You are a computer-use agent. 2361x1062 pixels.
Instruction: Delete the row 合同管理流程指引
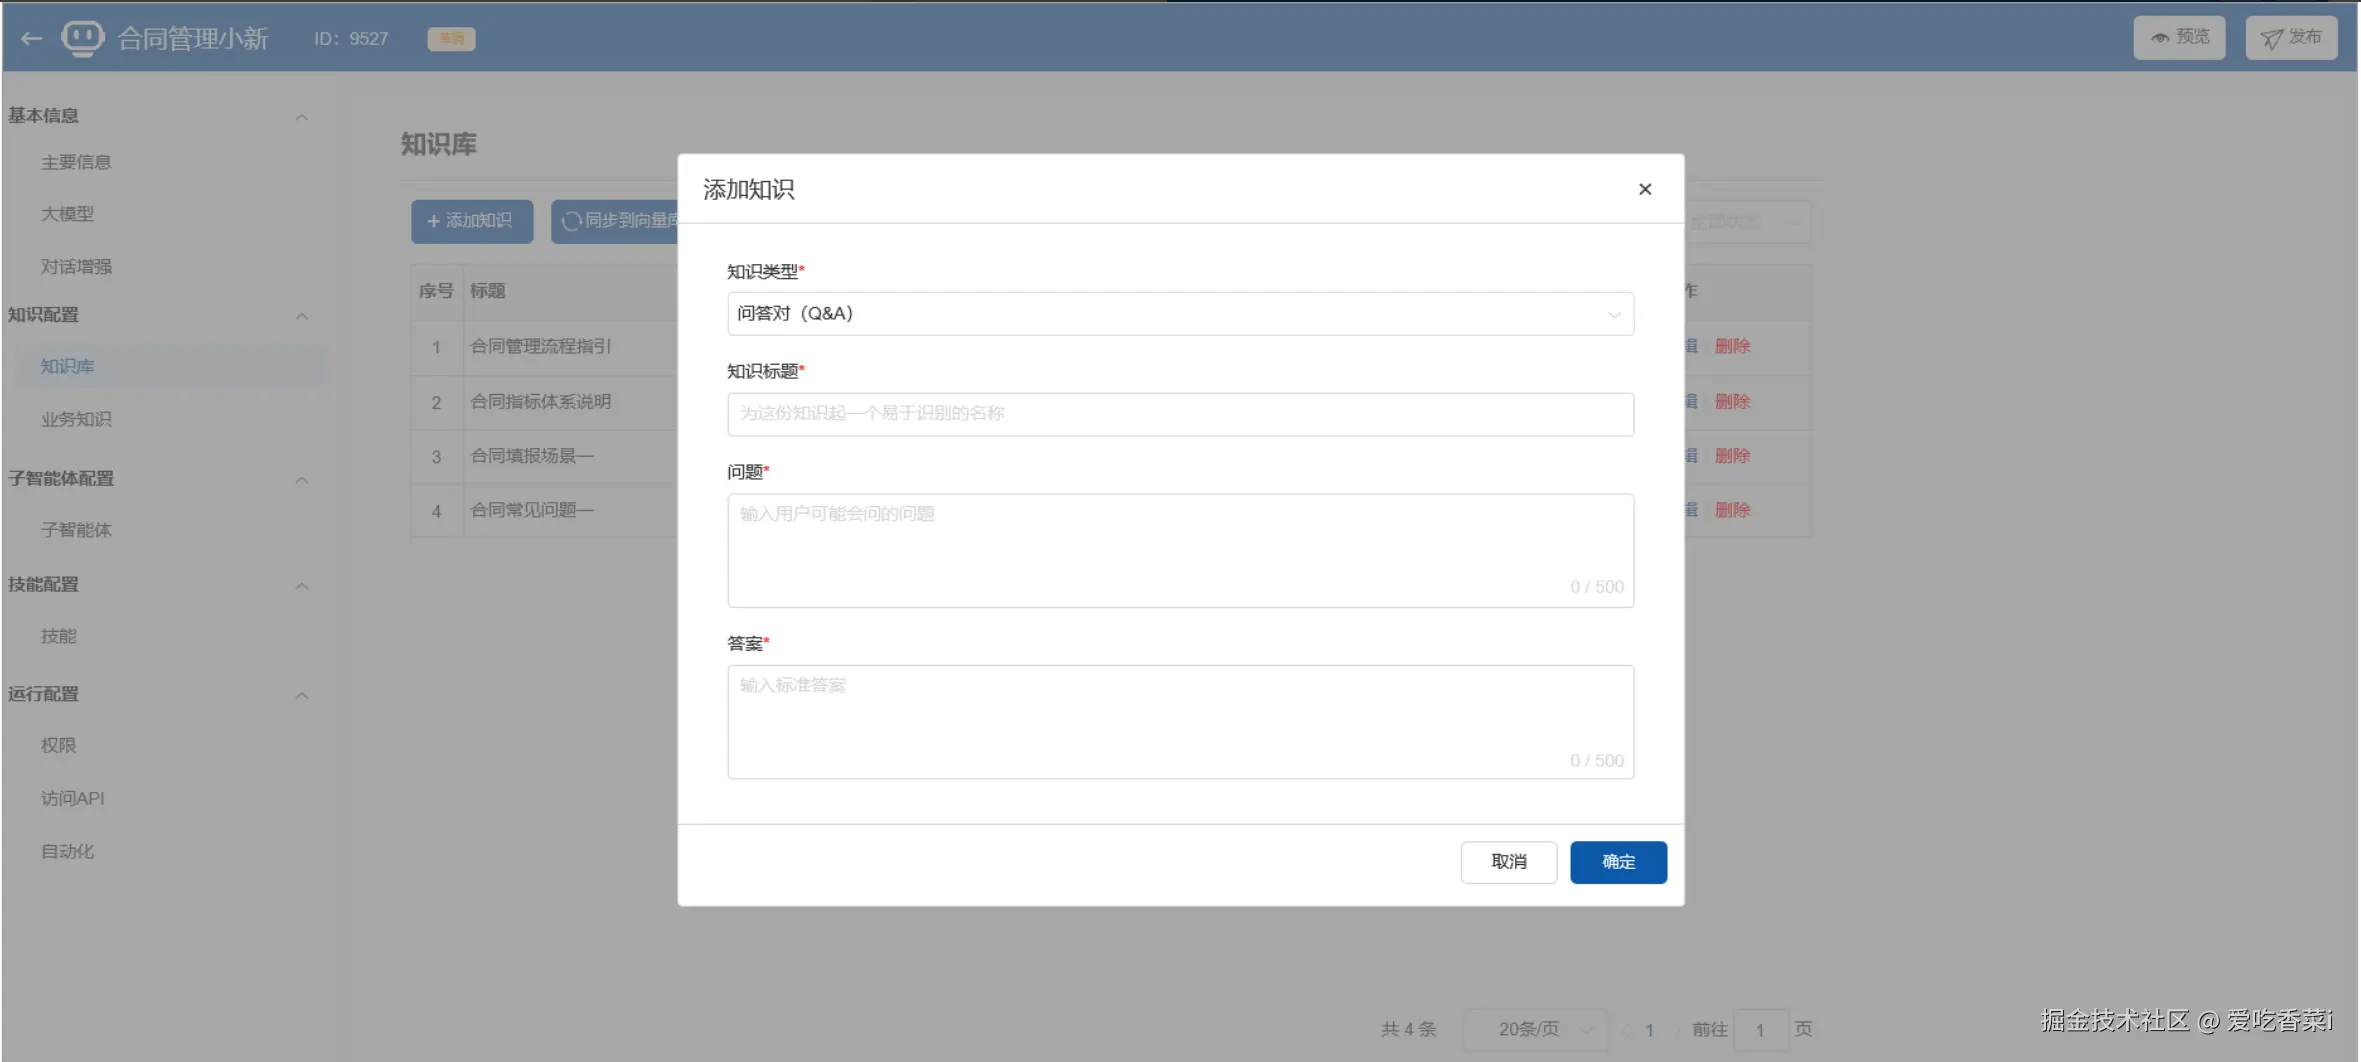click(x=1732, y=346)
